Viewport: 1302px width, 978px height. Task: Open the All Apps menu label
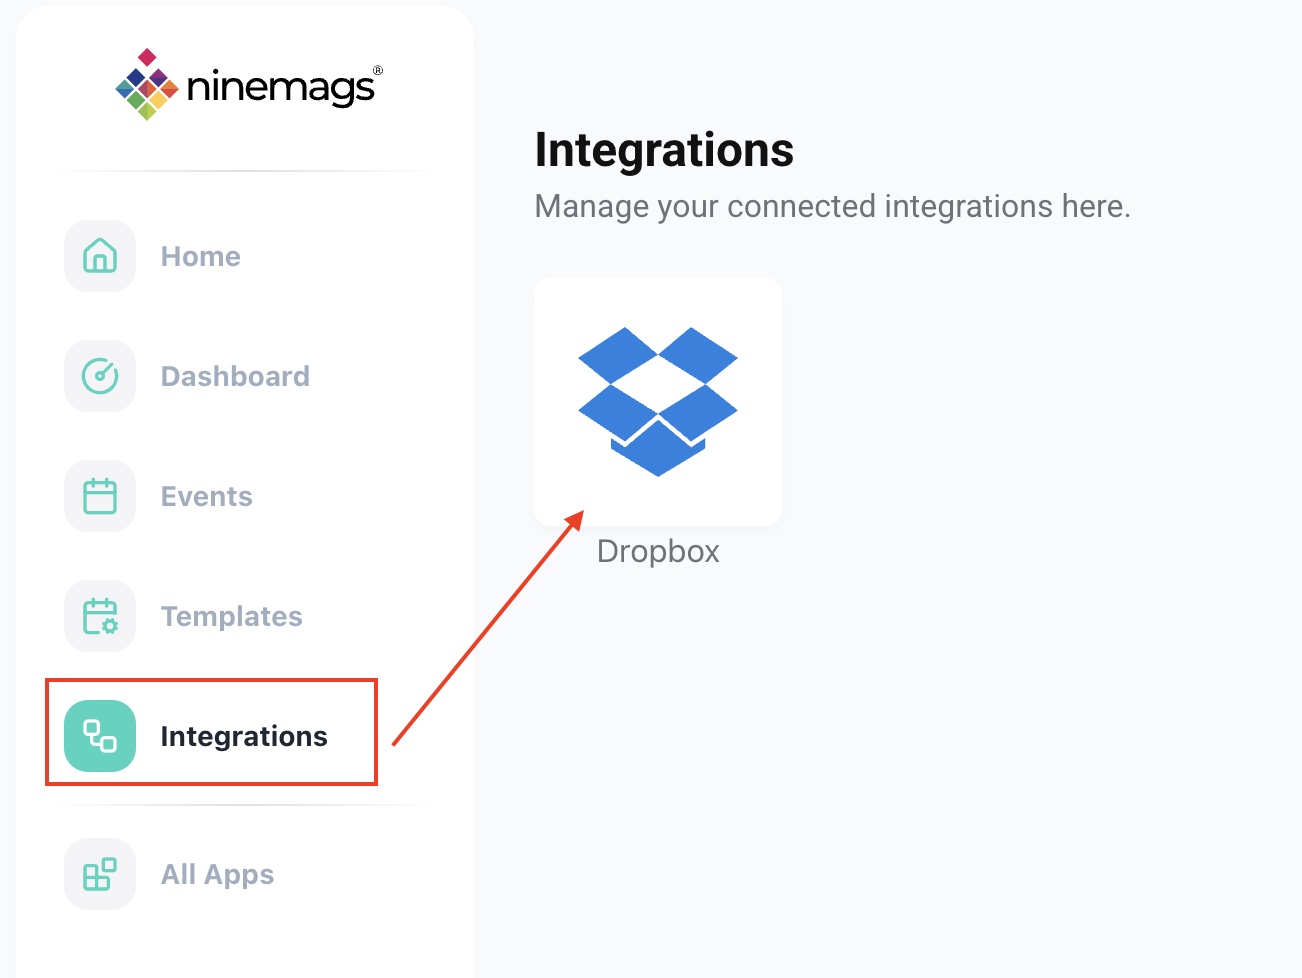pos(217,875)
